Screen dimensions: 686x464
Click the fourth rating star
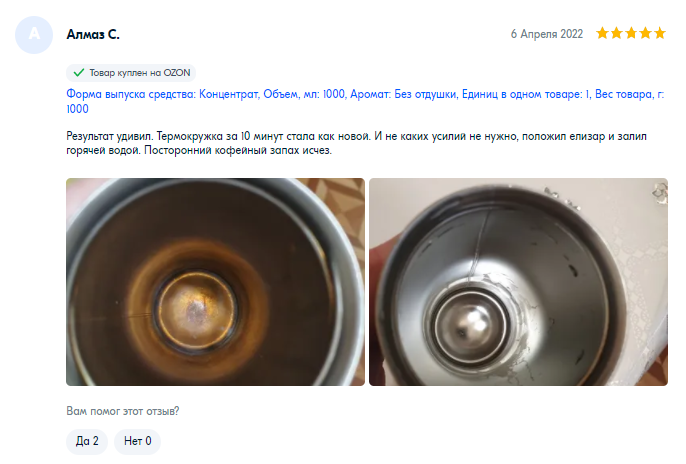coord(646,33)
